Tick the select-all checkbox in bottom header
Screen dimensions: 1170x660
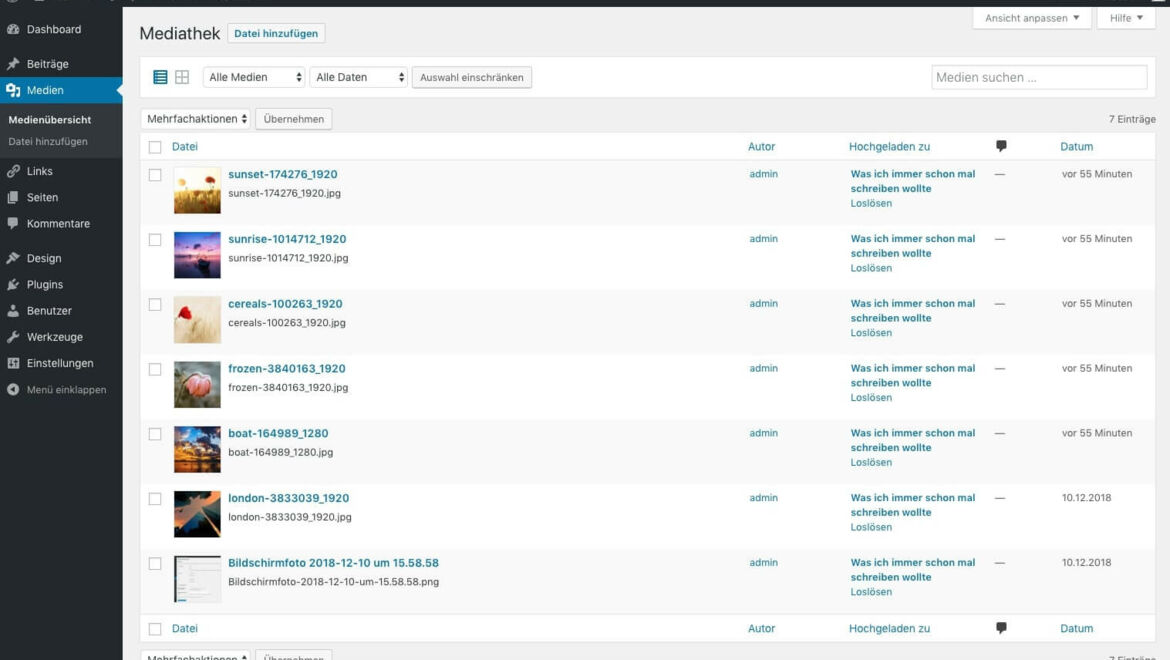154,629
